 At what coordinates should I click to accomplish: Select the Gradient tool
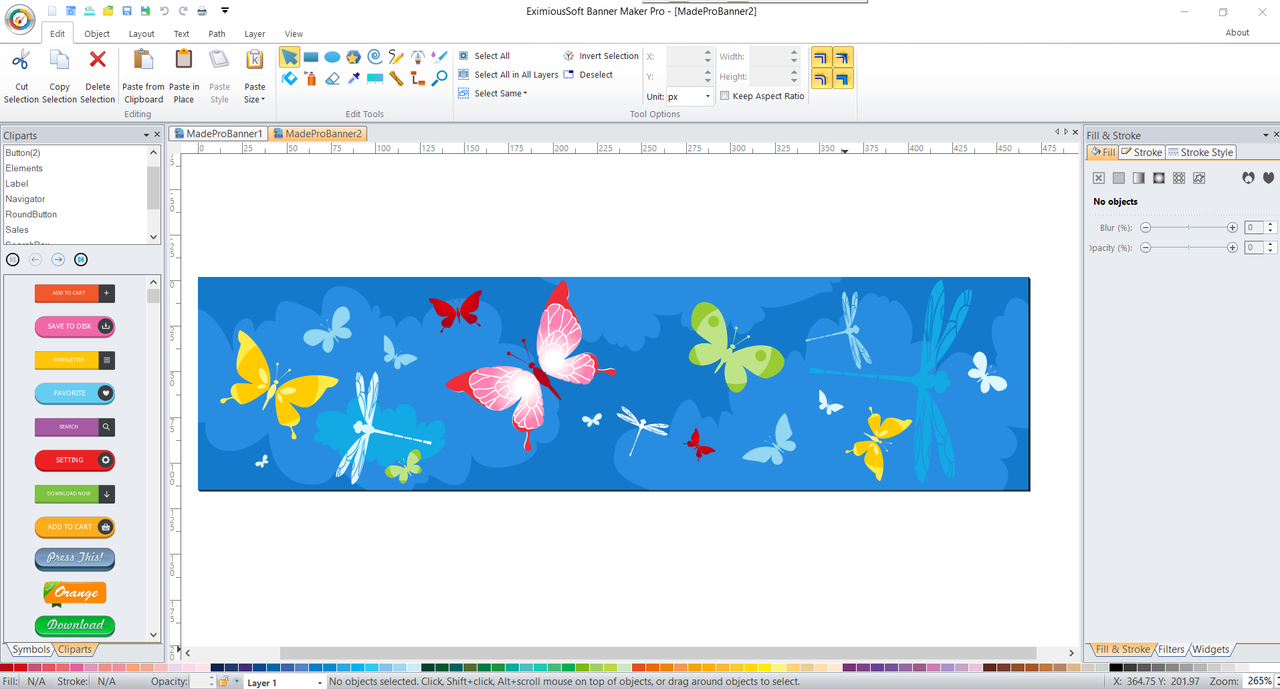tap(375, 78)
